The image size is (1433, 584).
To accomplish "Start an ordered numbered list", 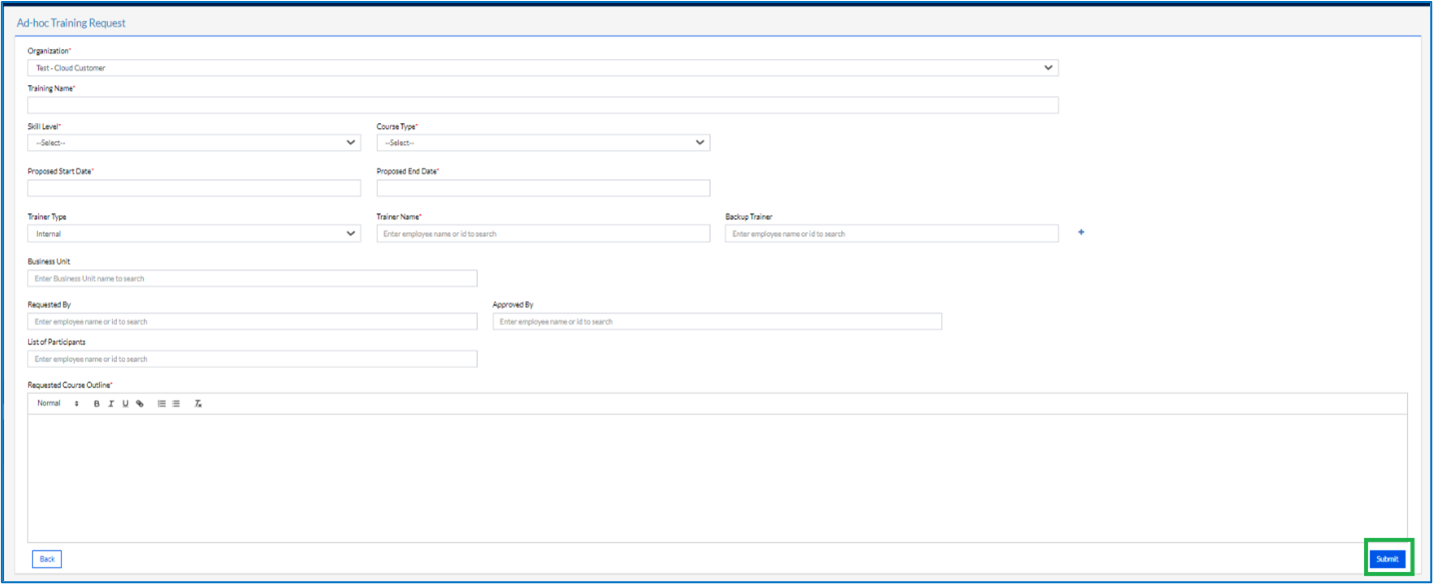I will (x=162, y=404).
